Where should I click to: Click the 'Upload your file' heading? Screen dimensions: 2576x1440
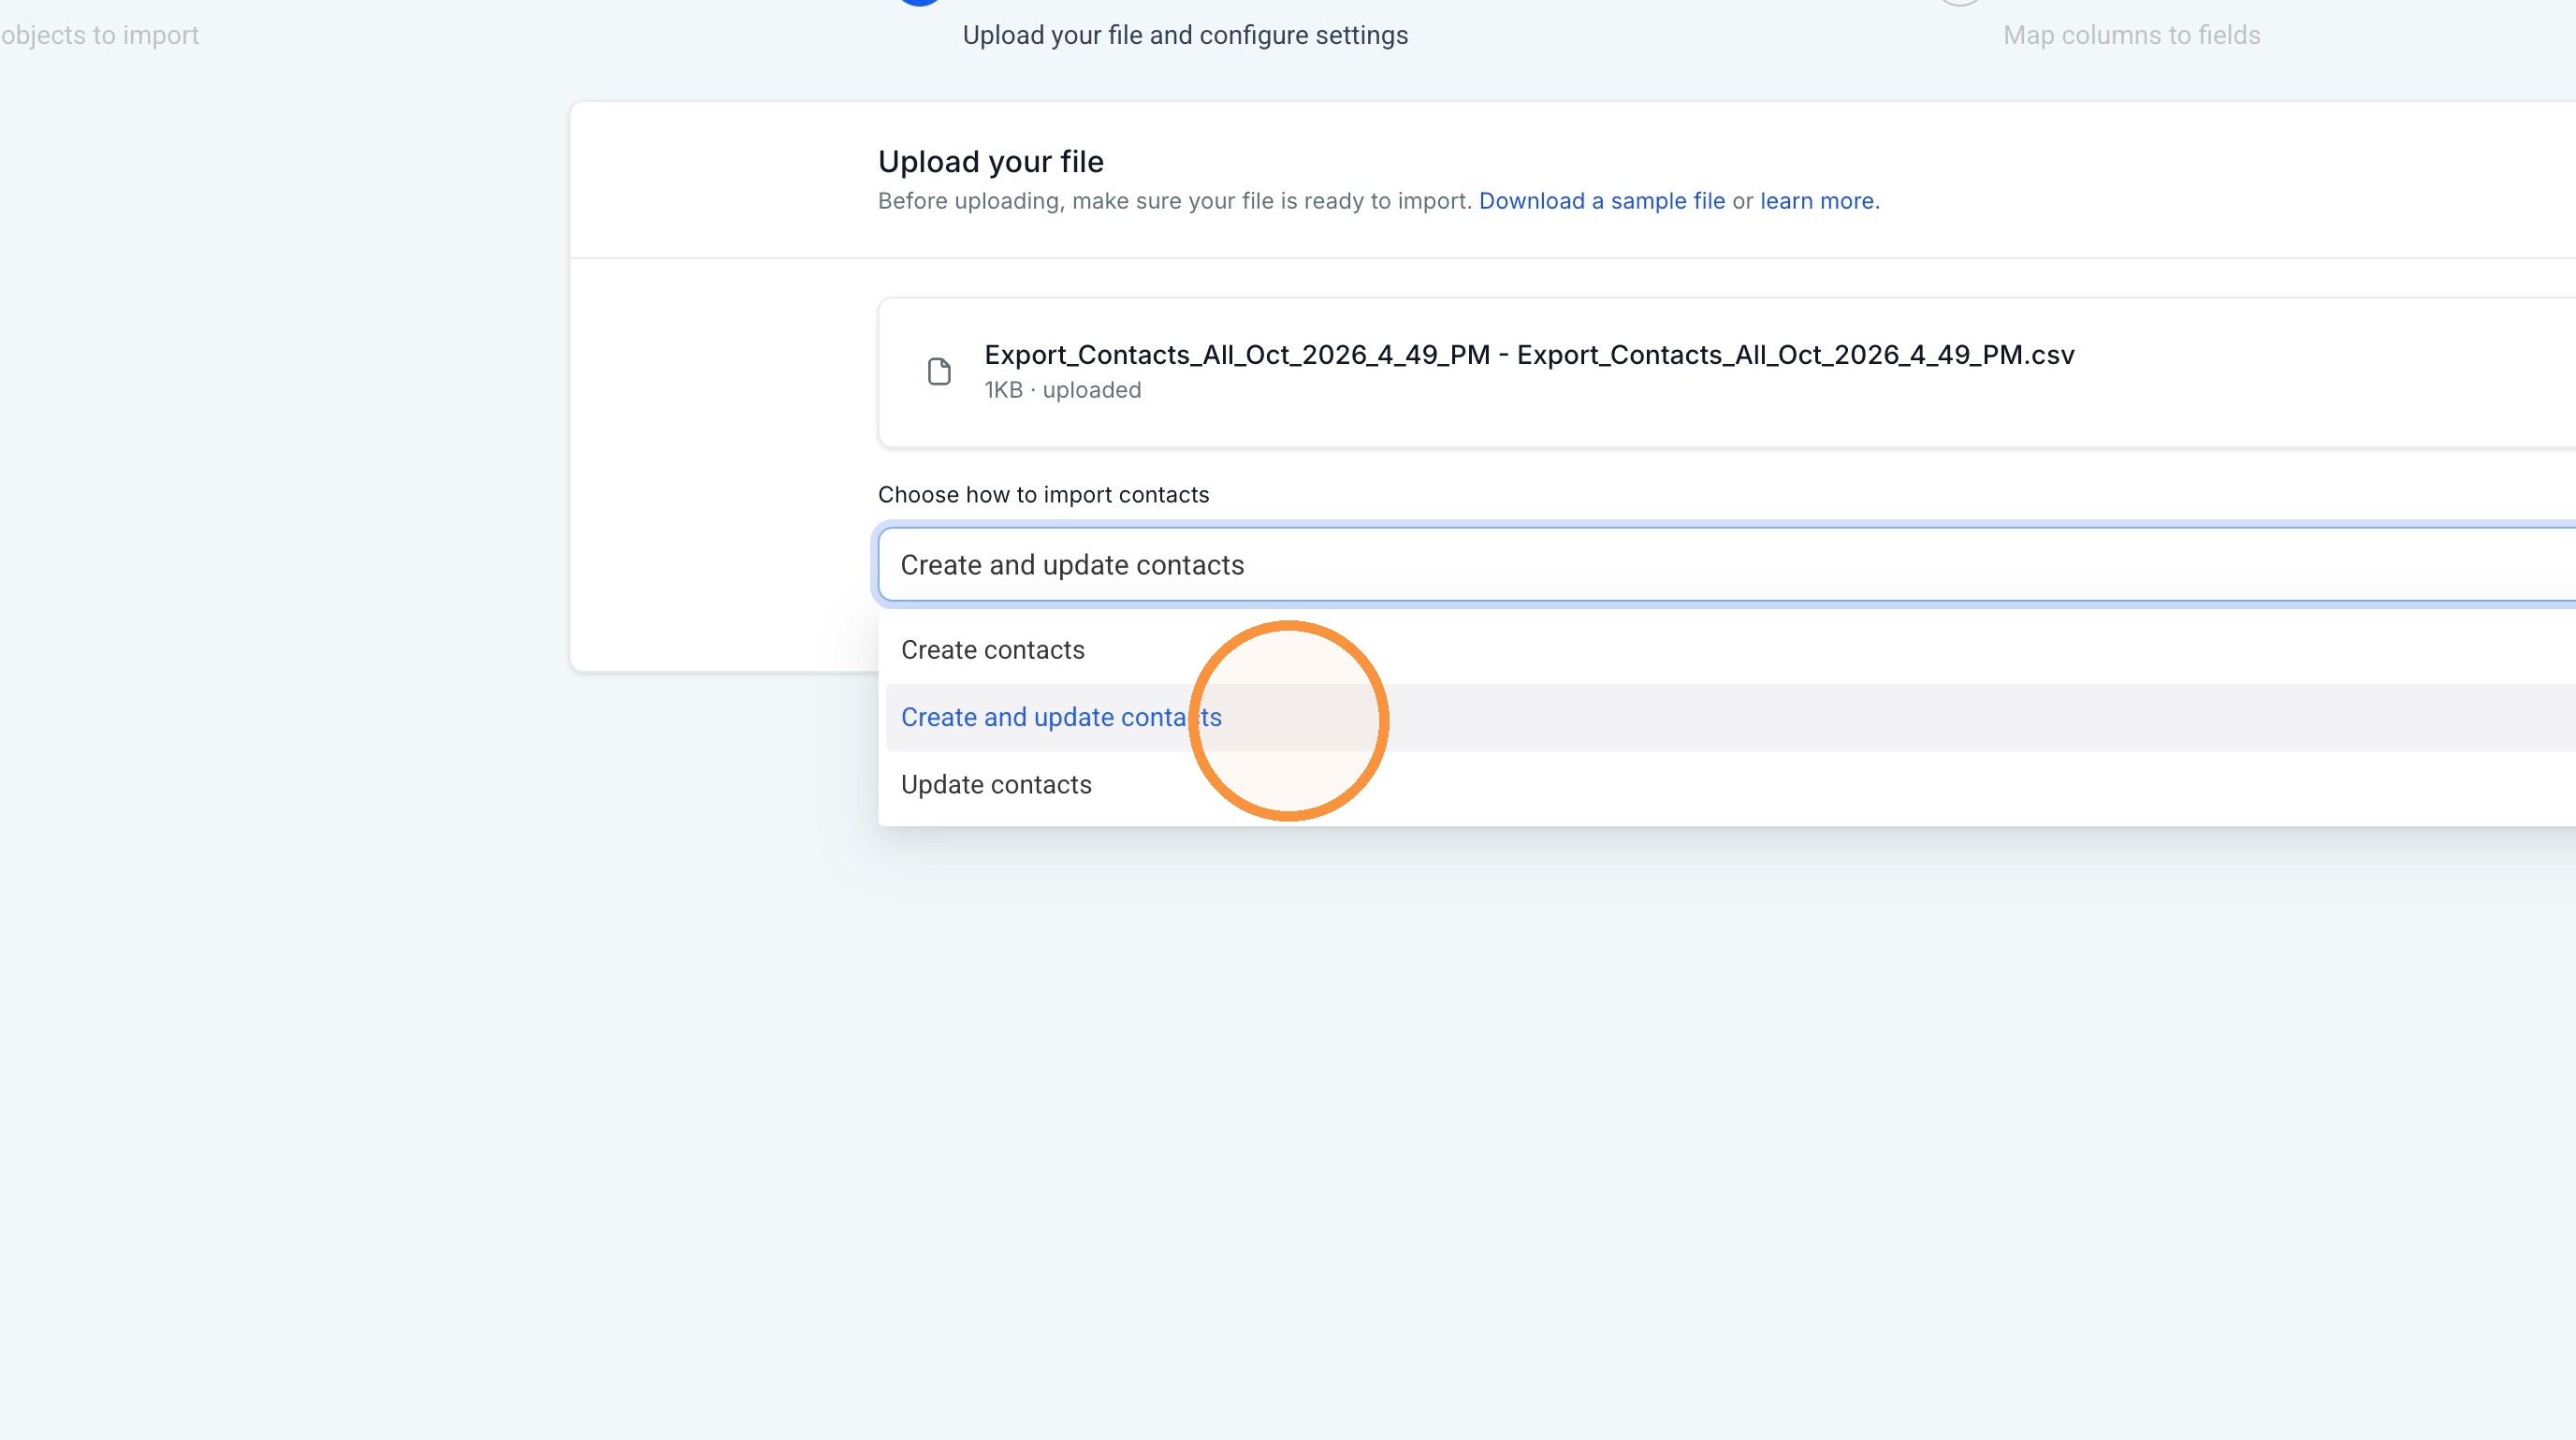(x=990, y=162)
